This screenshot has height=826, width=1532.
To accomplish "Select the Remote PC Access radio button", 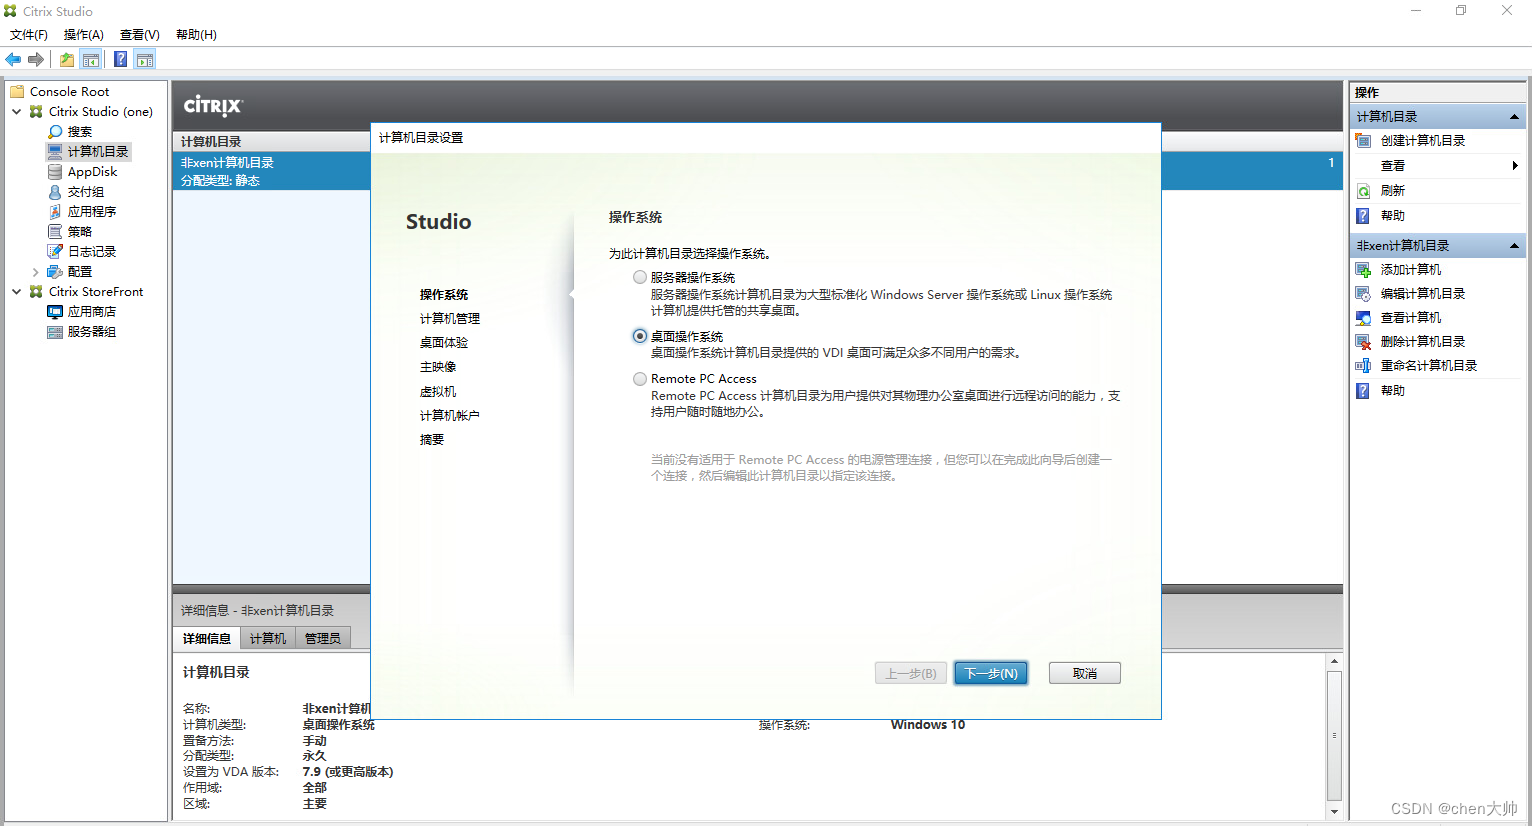I will (x=640, y=379).
